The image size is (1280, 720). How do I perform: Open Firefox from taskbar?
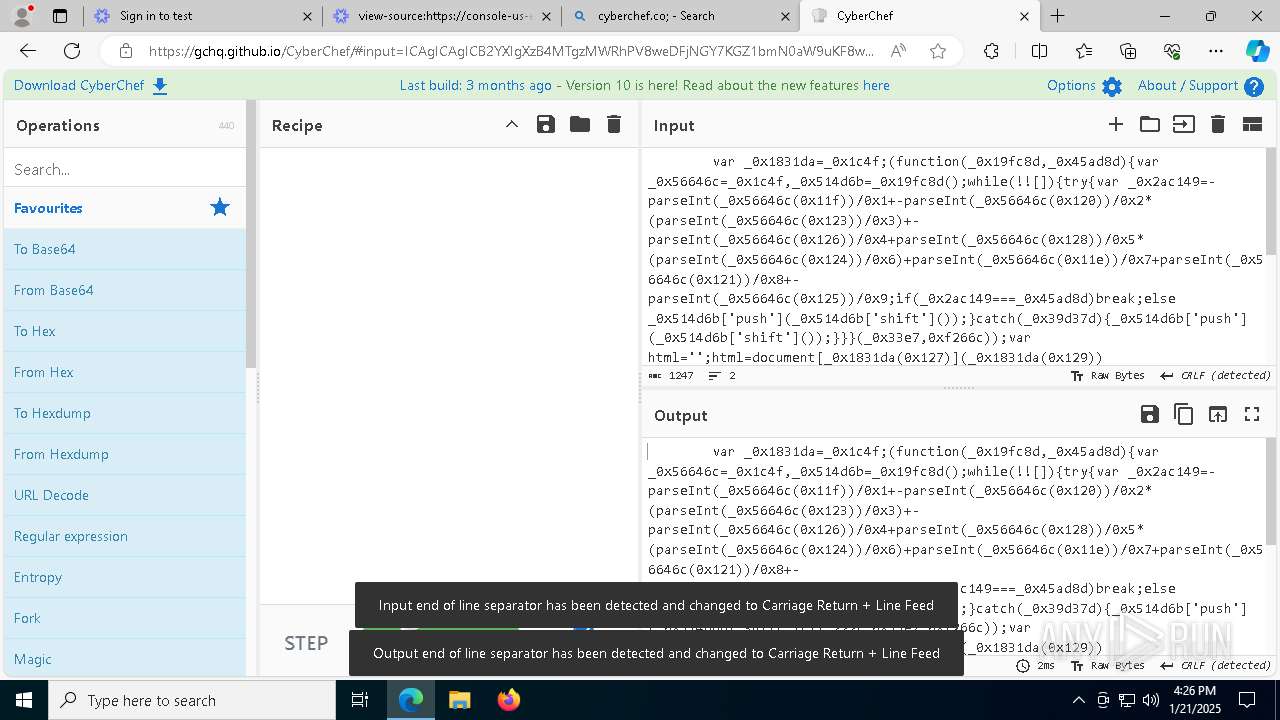[509, 700]
